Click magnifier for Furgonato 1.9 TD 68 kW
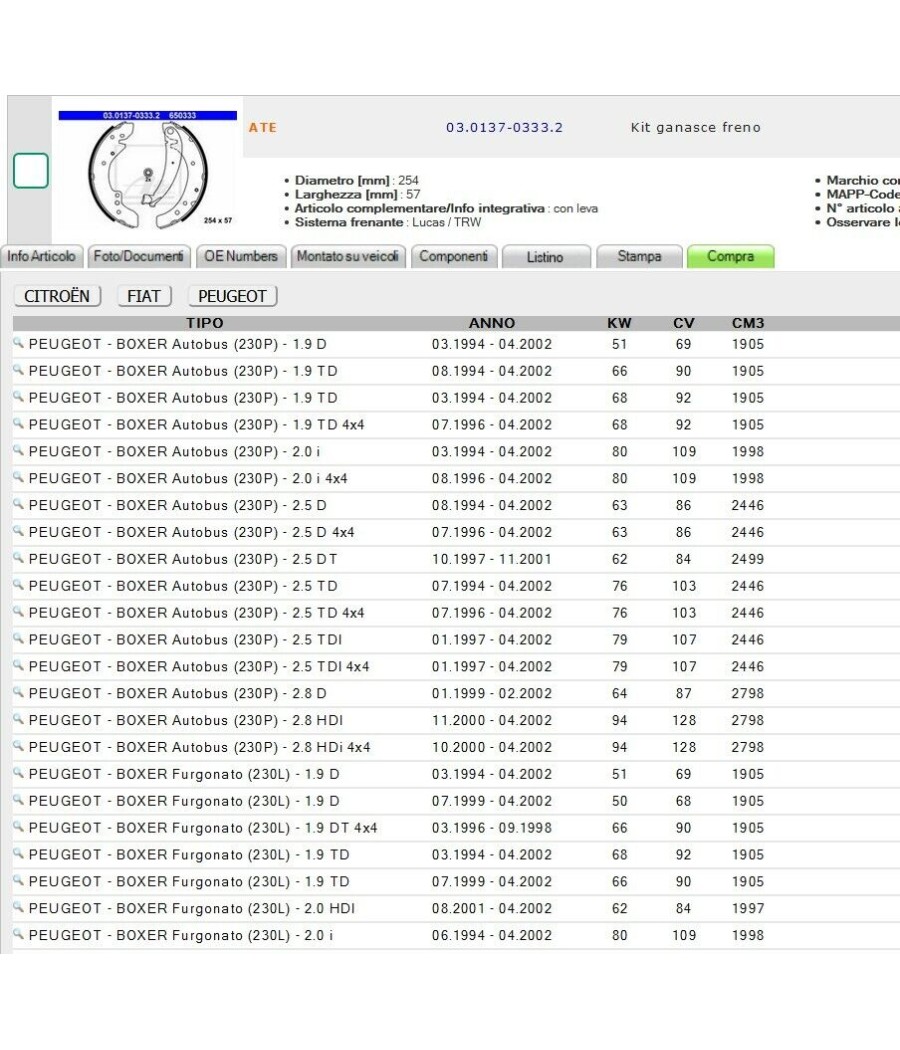The image size is (900, 1050). coord(18,853)
